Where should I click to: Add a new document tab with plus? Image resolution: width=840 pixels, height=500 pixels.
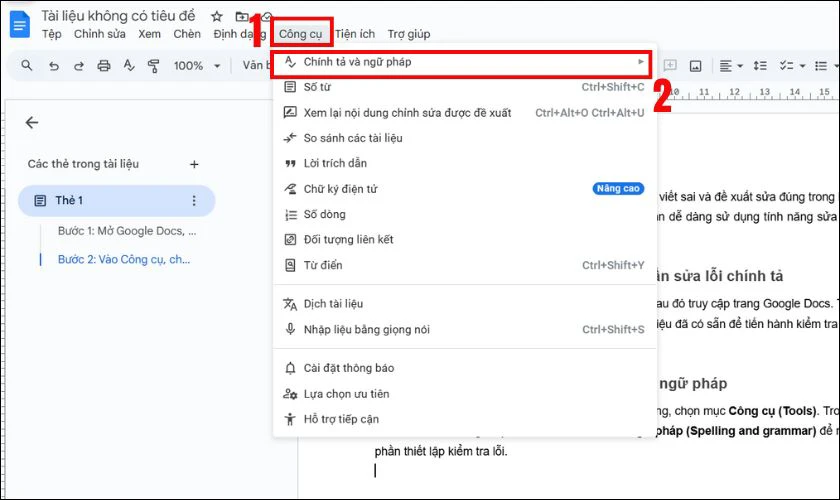pos(194,165)
